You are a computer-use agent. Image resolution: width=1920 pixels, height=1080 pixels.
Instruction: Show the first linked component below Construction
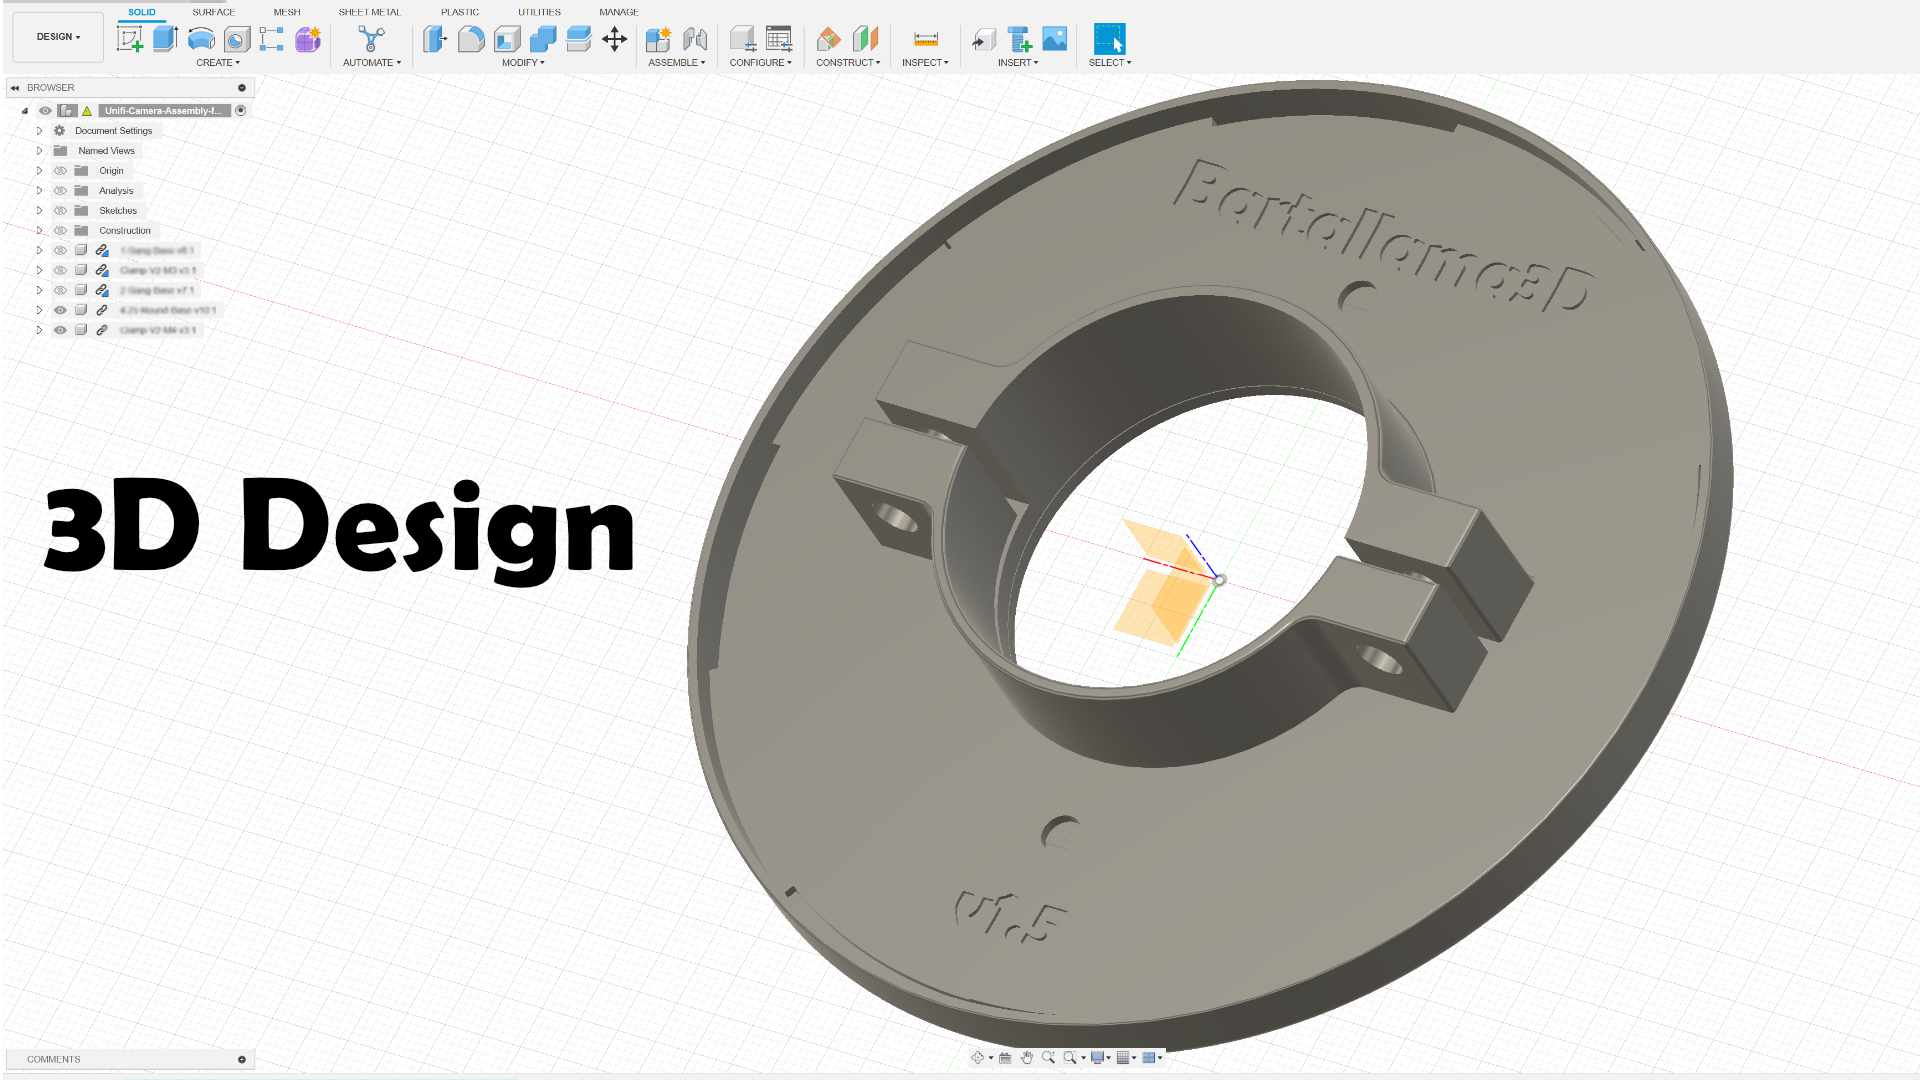pyautogui.click(x=60, y=251)
